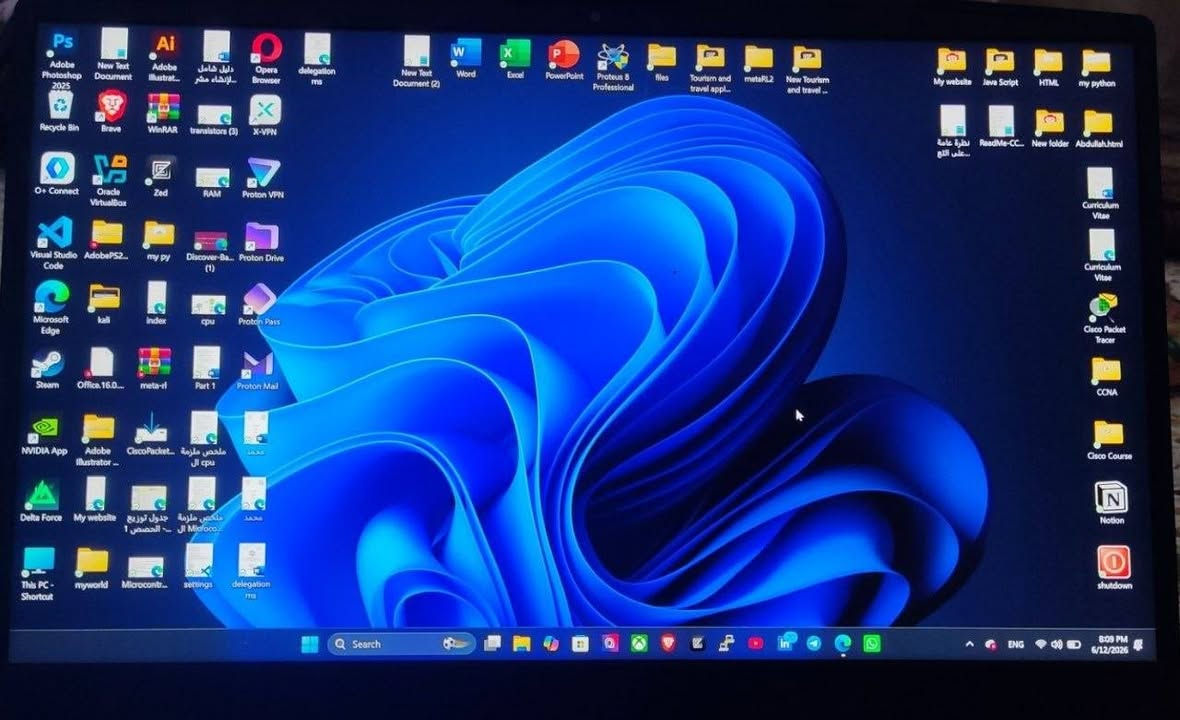This screenshot has width=1180, height=720.
Task: Open the Java Script folder
Action: 1000,68
